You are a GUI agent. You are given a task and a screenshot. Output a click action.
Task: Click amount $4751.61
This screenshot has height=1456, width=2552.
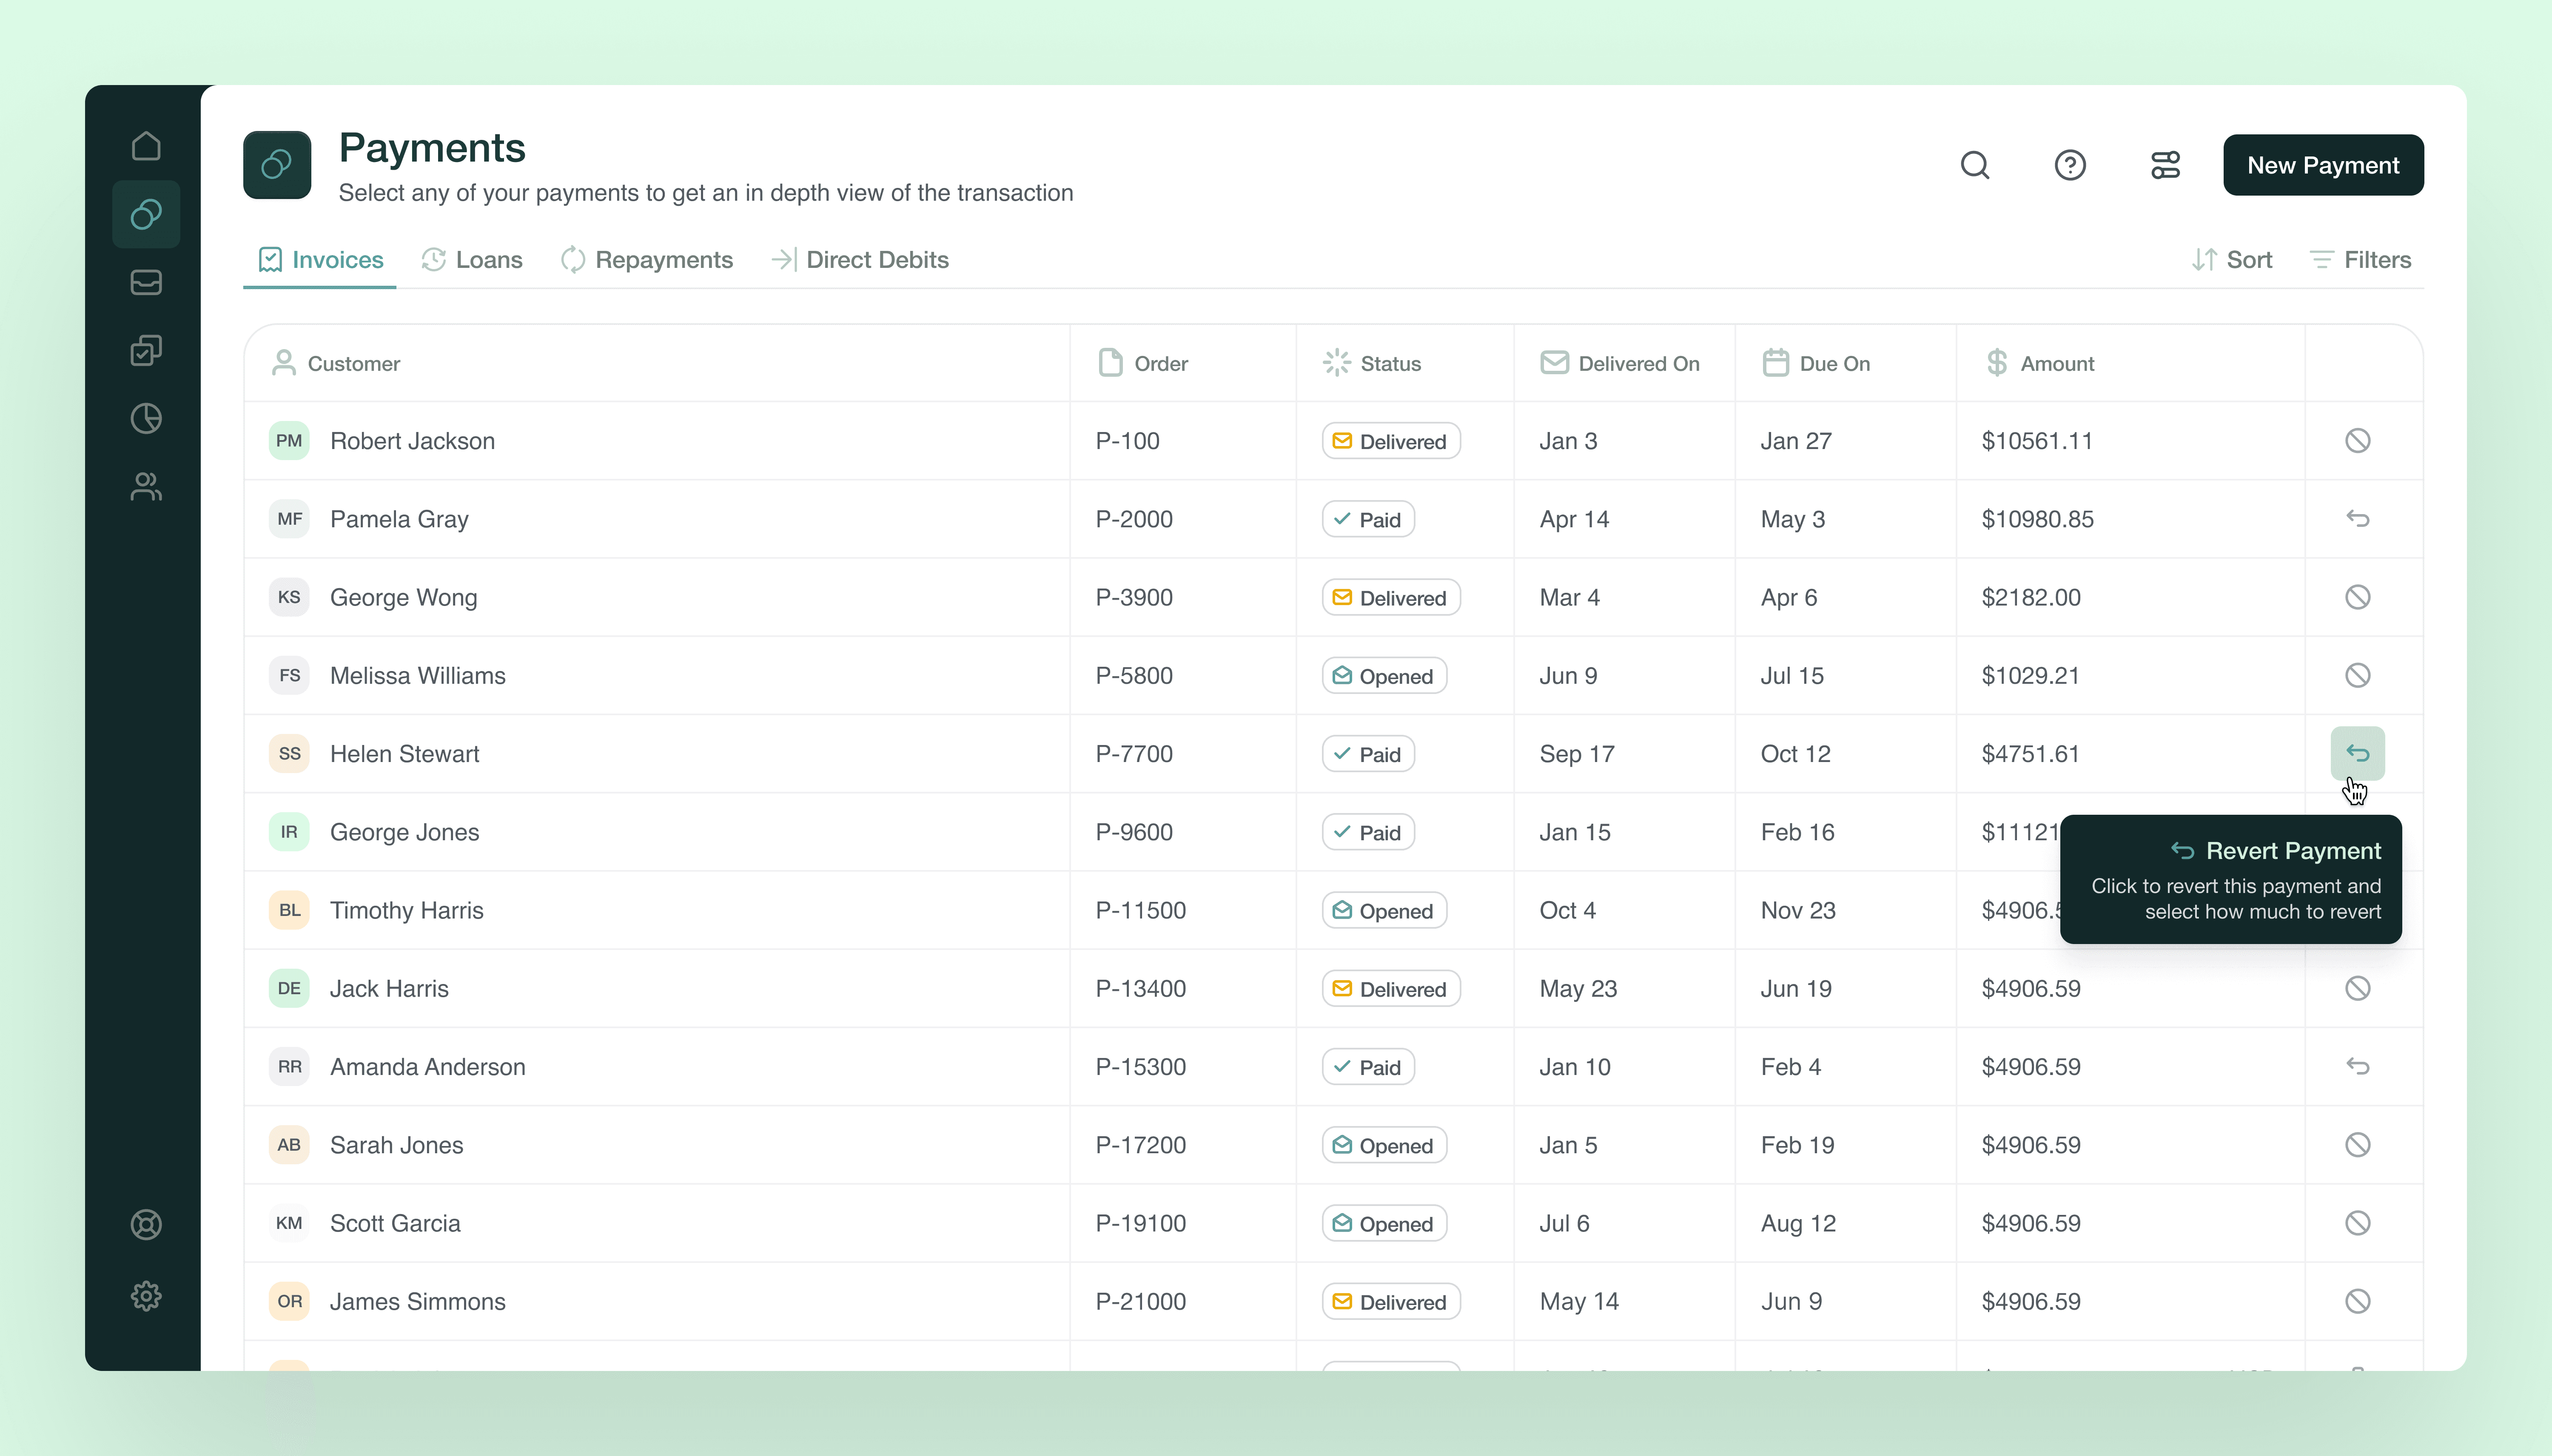(2030, 753)
